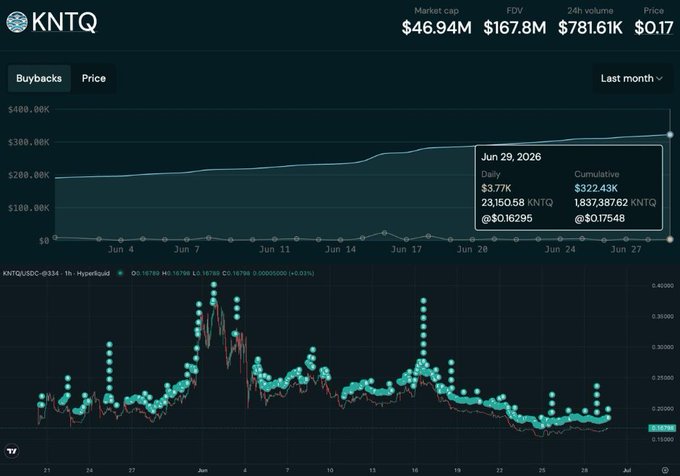Screen dimensions: 680x476
Task: Open the TradingView logo link
Action: [x=12, y=451]
